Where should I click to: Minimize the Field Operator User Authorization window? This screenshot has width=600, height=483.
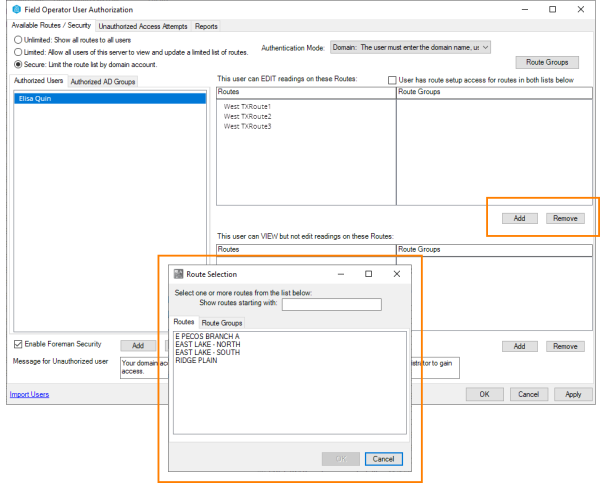click(525, 9)
